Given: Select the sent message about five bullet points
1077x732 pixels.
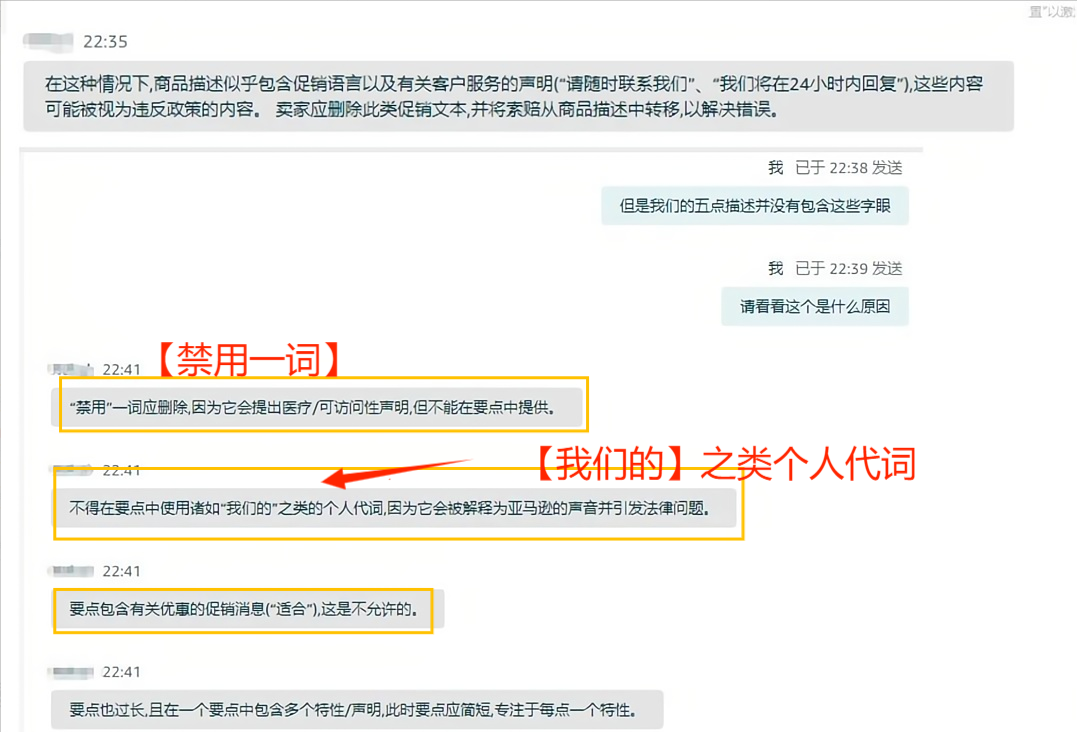Looking at the screenshot, I should point(755,205).
